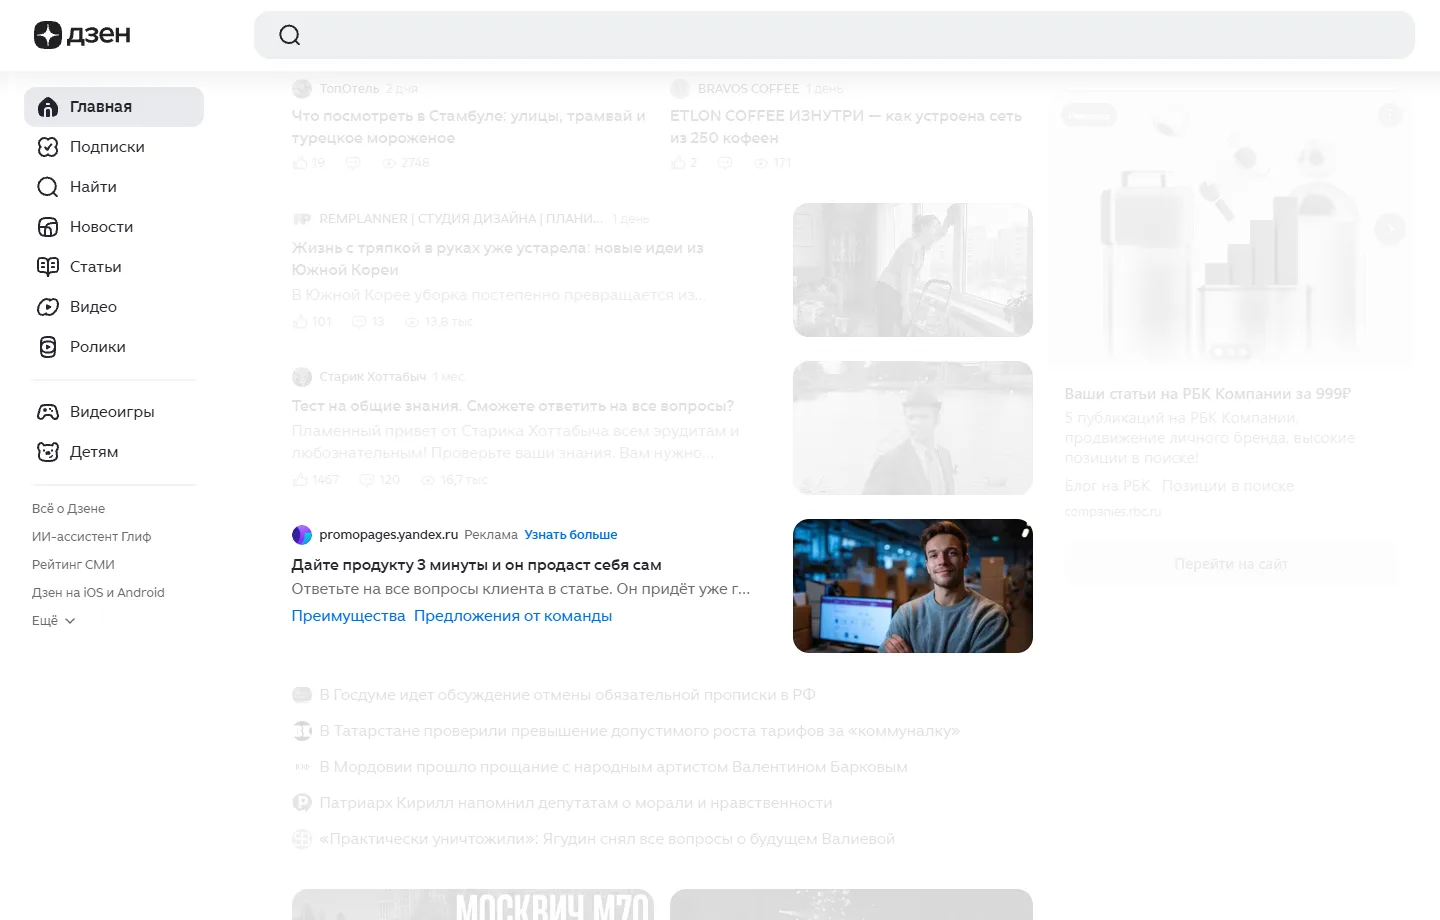Open the Всё о Дзене link
The width and height of the screenshot is (1440, 920).
pyautogui.click(x=68, y=509)
